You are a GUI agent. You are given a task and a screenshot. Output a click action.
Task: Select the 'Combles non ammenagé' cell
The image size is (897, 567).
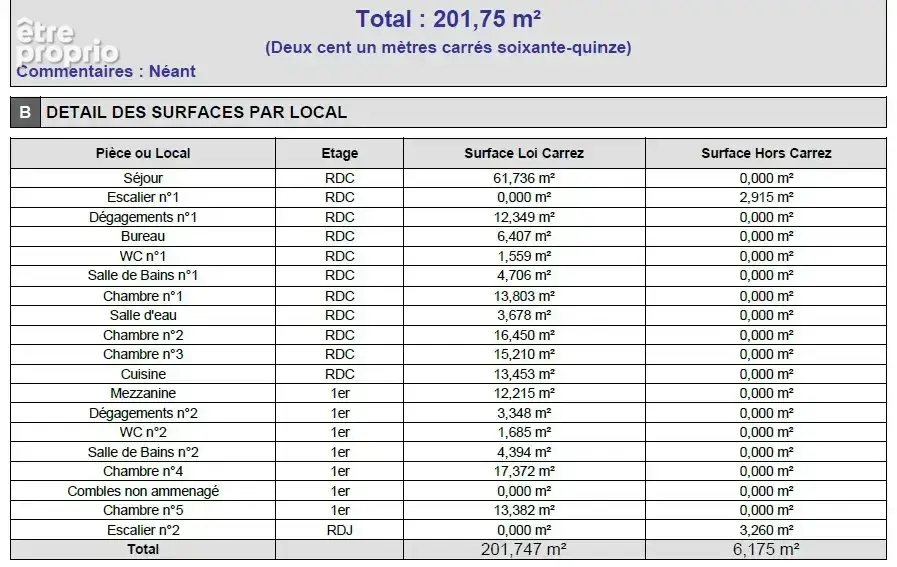143,491
